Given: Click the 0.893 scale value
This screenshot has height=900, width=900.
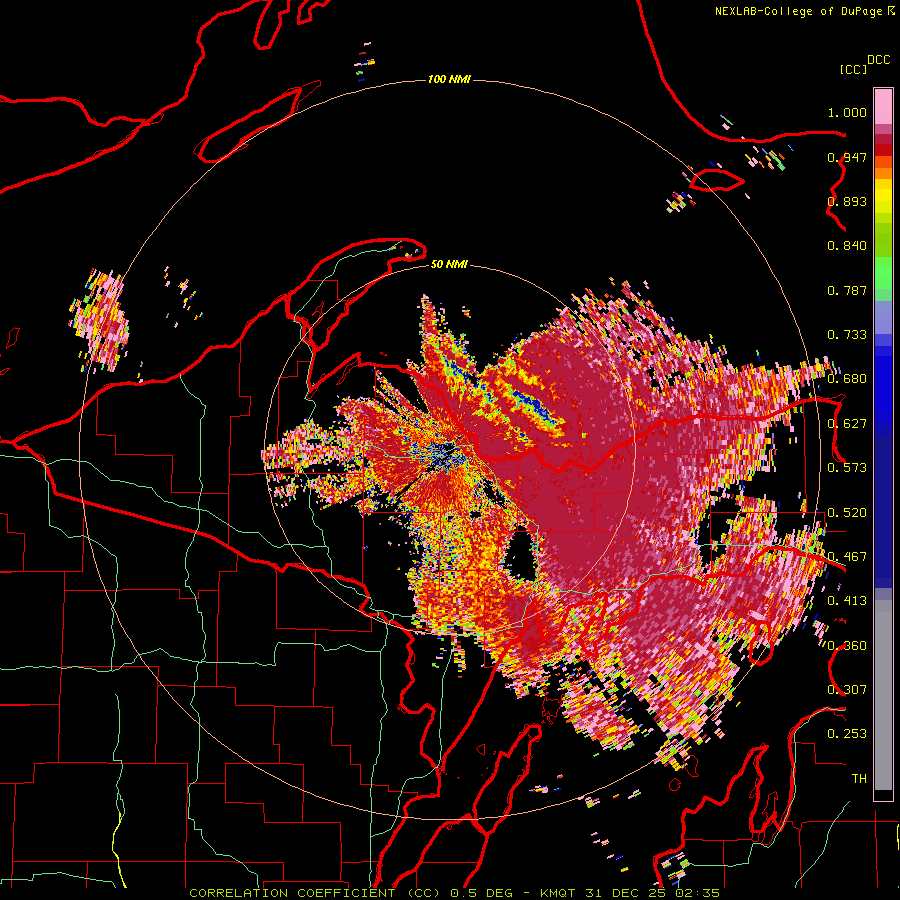Looking at the screenshot, I should pyautogui.click(x=847, y=201).
